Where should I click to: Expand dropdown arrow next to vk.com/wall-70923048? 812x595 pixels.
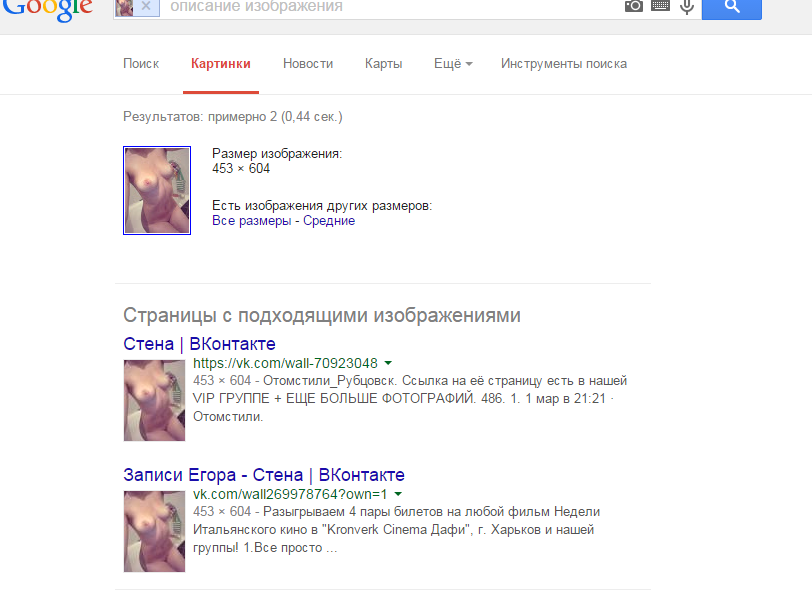click(388, 363)
